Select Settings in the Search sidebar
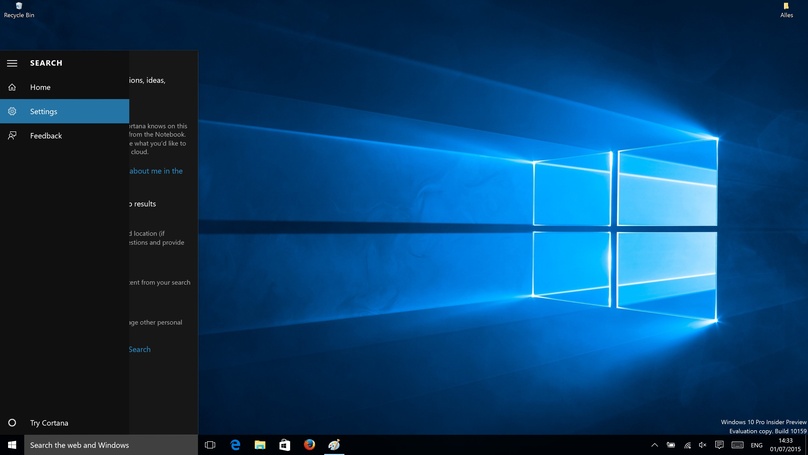 43,111
